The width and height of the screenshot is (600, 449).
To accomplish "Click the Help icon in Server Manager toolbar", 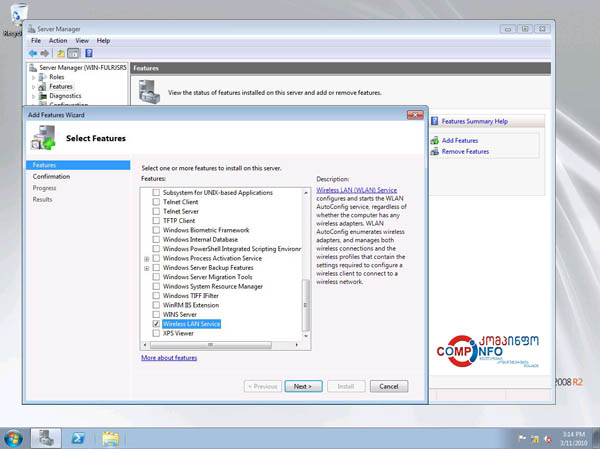I will [x=89, y=53].
